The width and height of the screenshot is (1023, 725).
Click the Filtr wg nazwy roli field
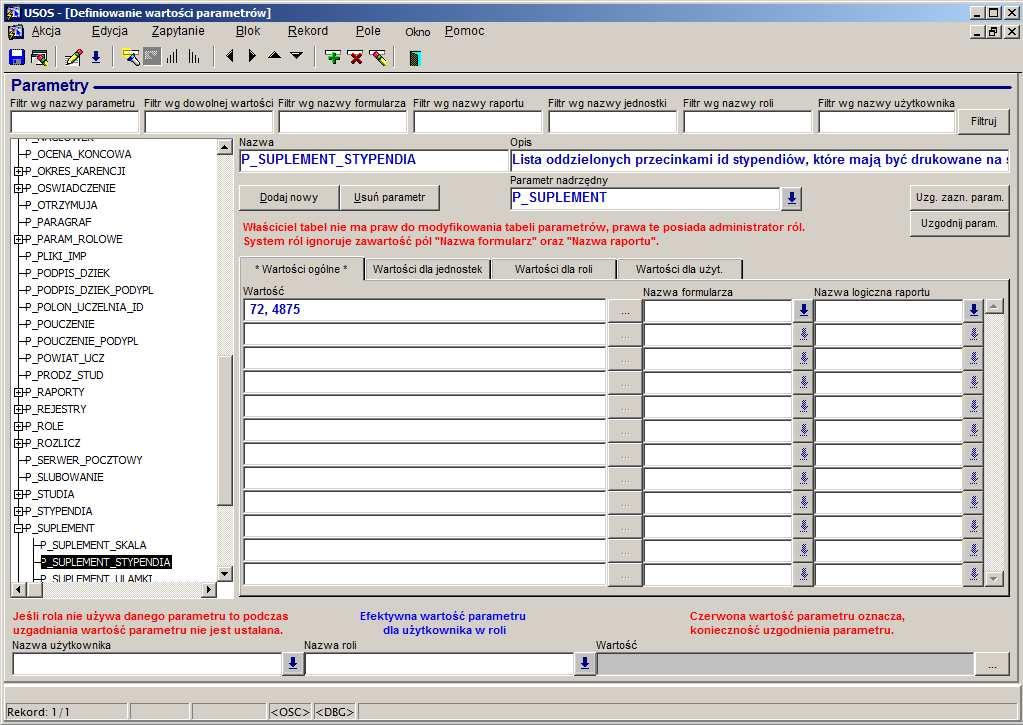(x=748, y=122)
